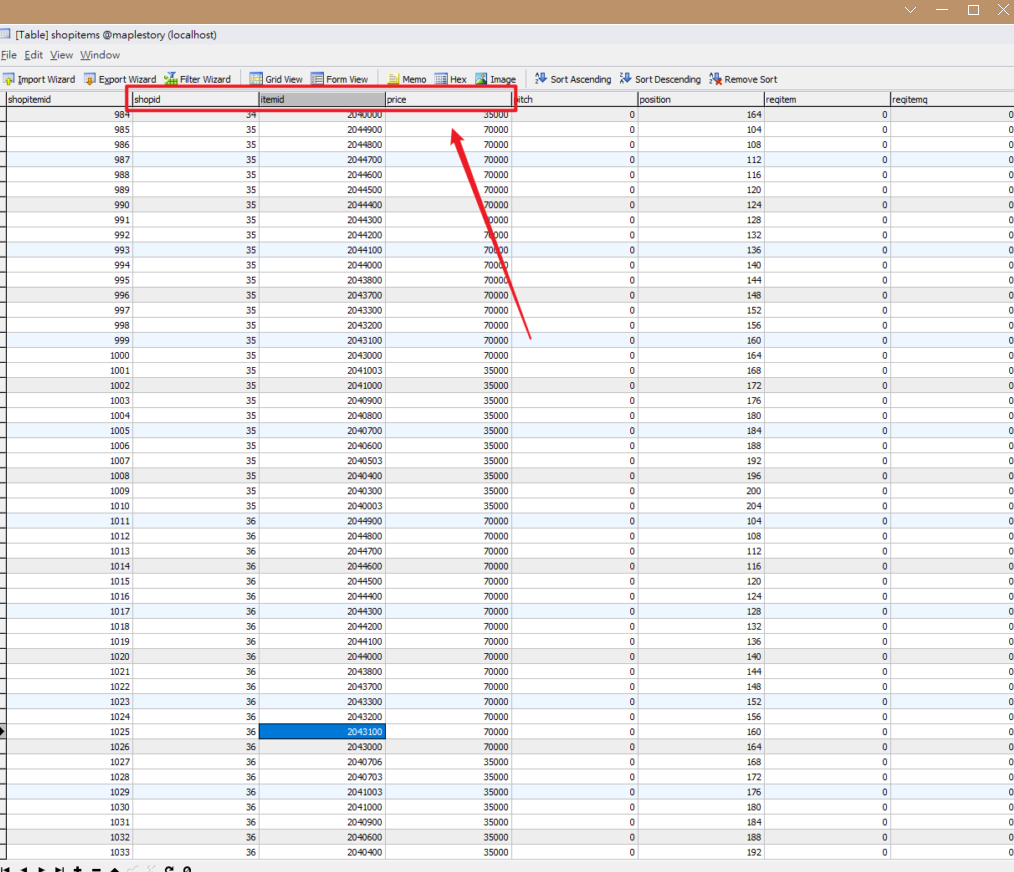Select itemid cell 2040300
The width and height of the screenshot is (1014, 872).
[322, 491]
